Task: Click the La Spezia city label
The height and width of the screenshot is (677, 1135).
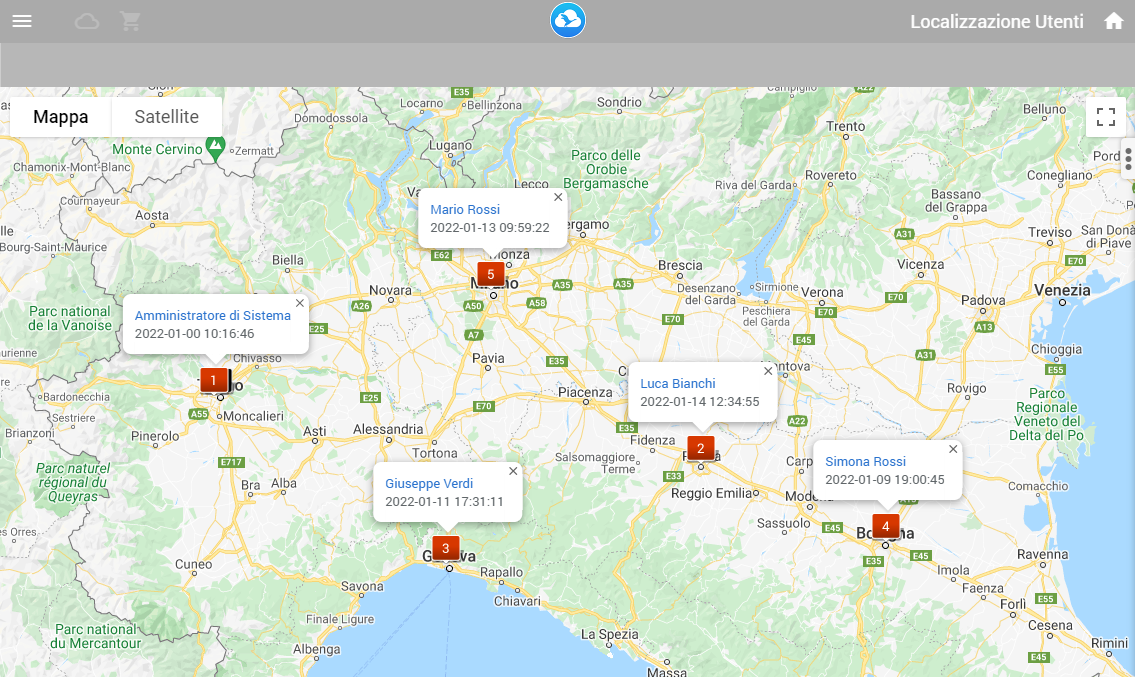Action: (x=609, y=634)
